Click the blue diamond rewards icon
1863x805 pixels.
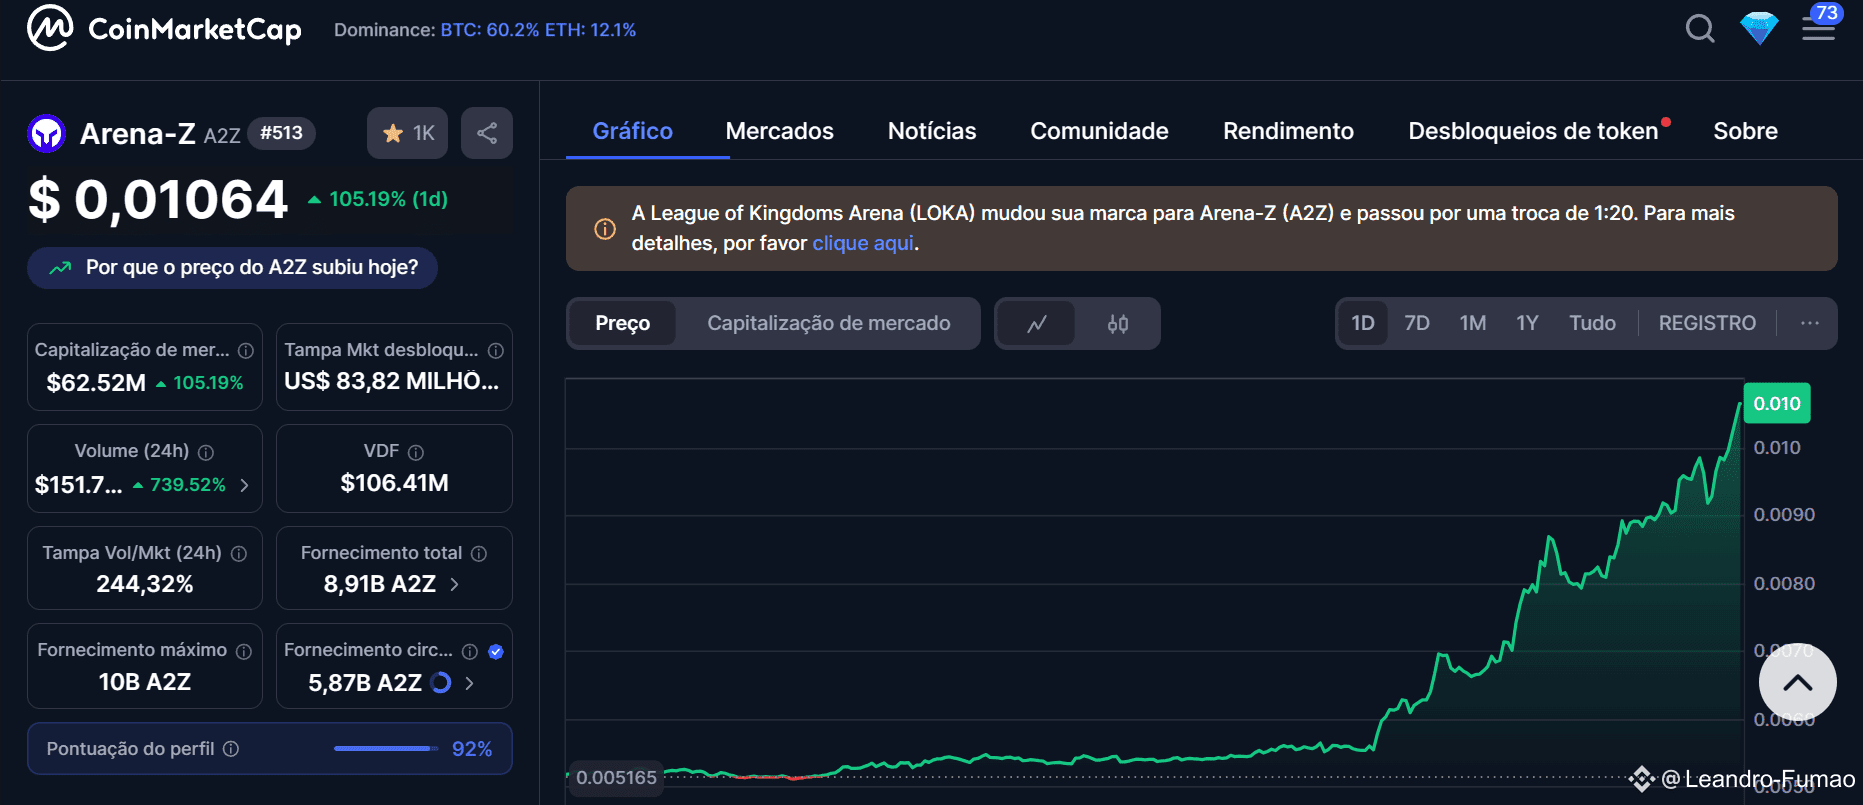[x=1759, y=28]
